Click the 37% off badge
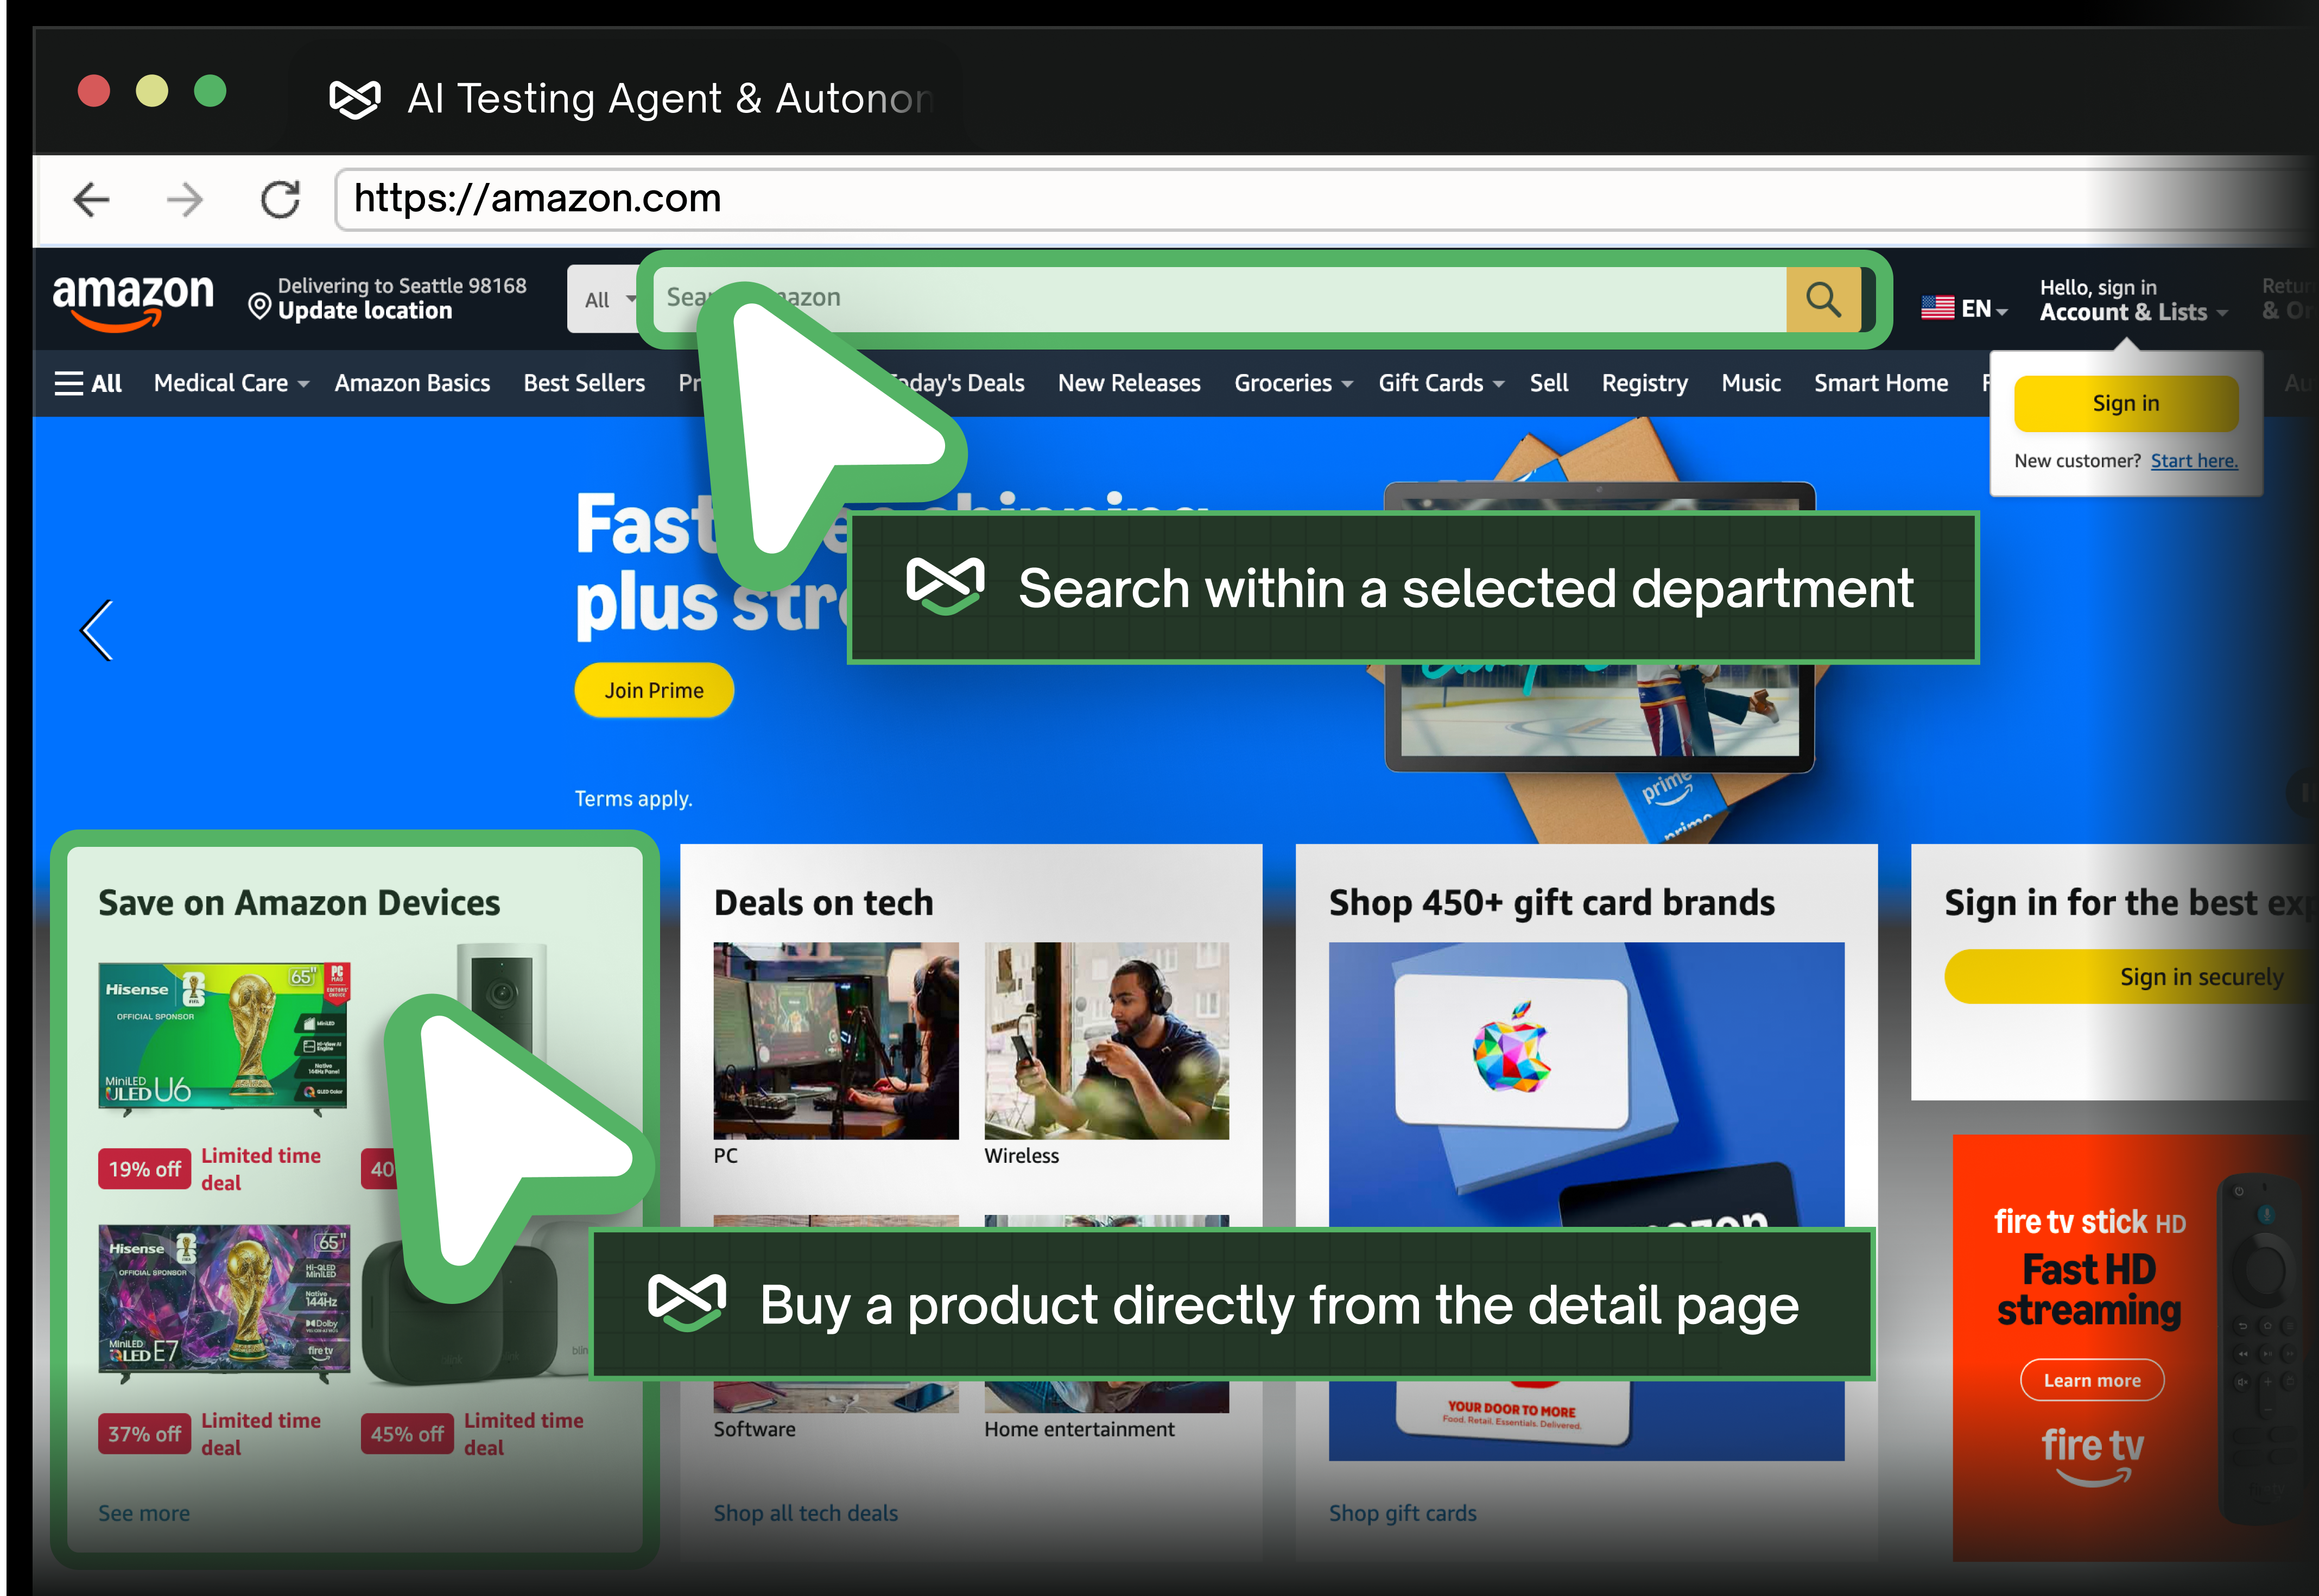The height and width of the screenshot is (1596, 2319). (x=145, y=1434)
